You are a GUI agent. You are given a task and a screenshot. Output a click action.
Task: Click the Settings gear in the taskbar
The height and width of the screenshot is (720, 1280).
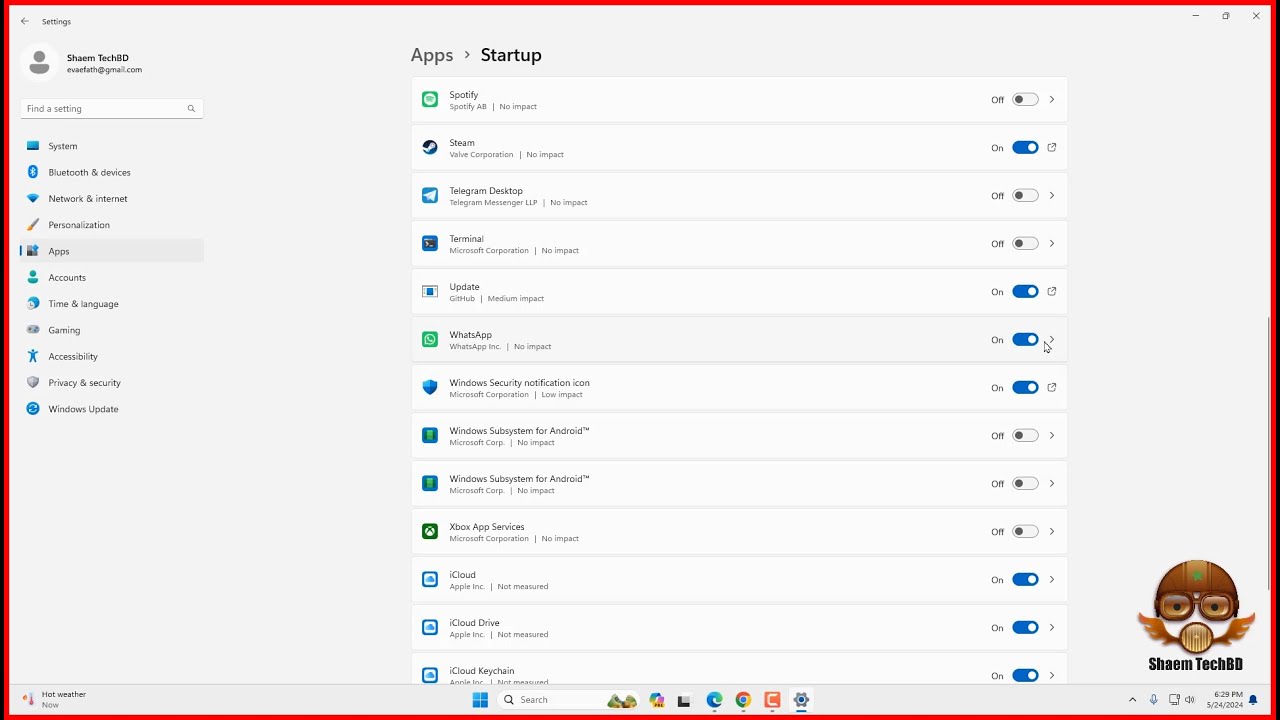tap(801, 700)
